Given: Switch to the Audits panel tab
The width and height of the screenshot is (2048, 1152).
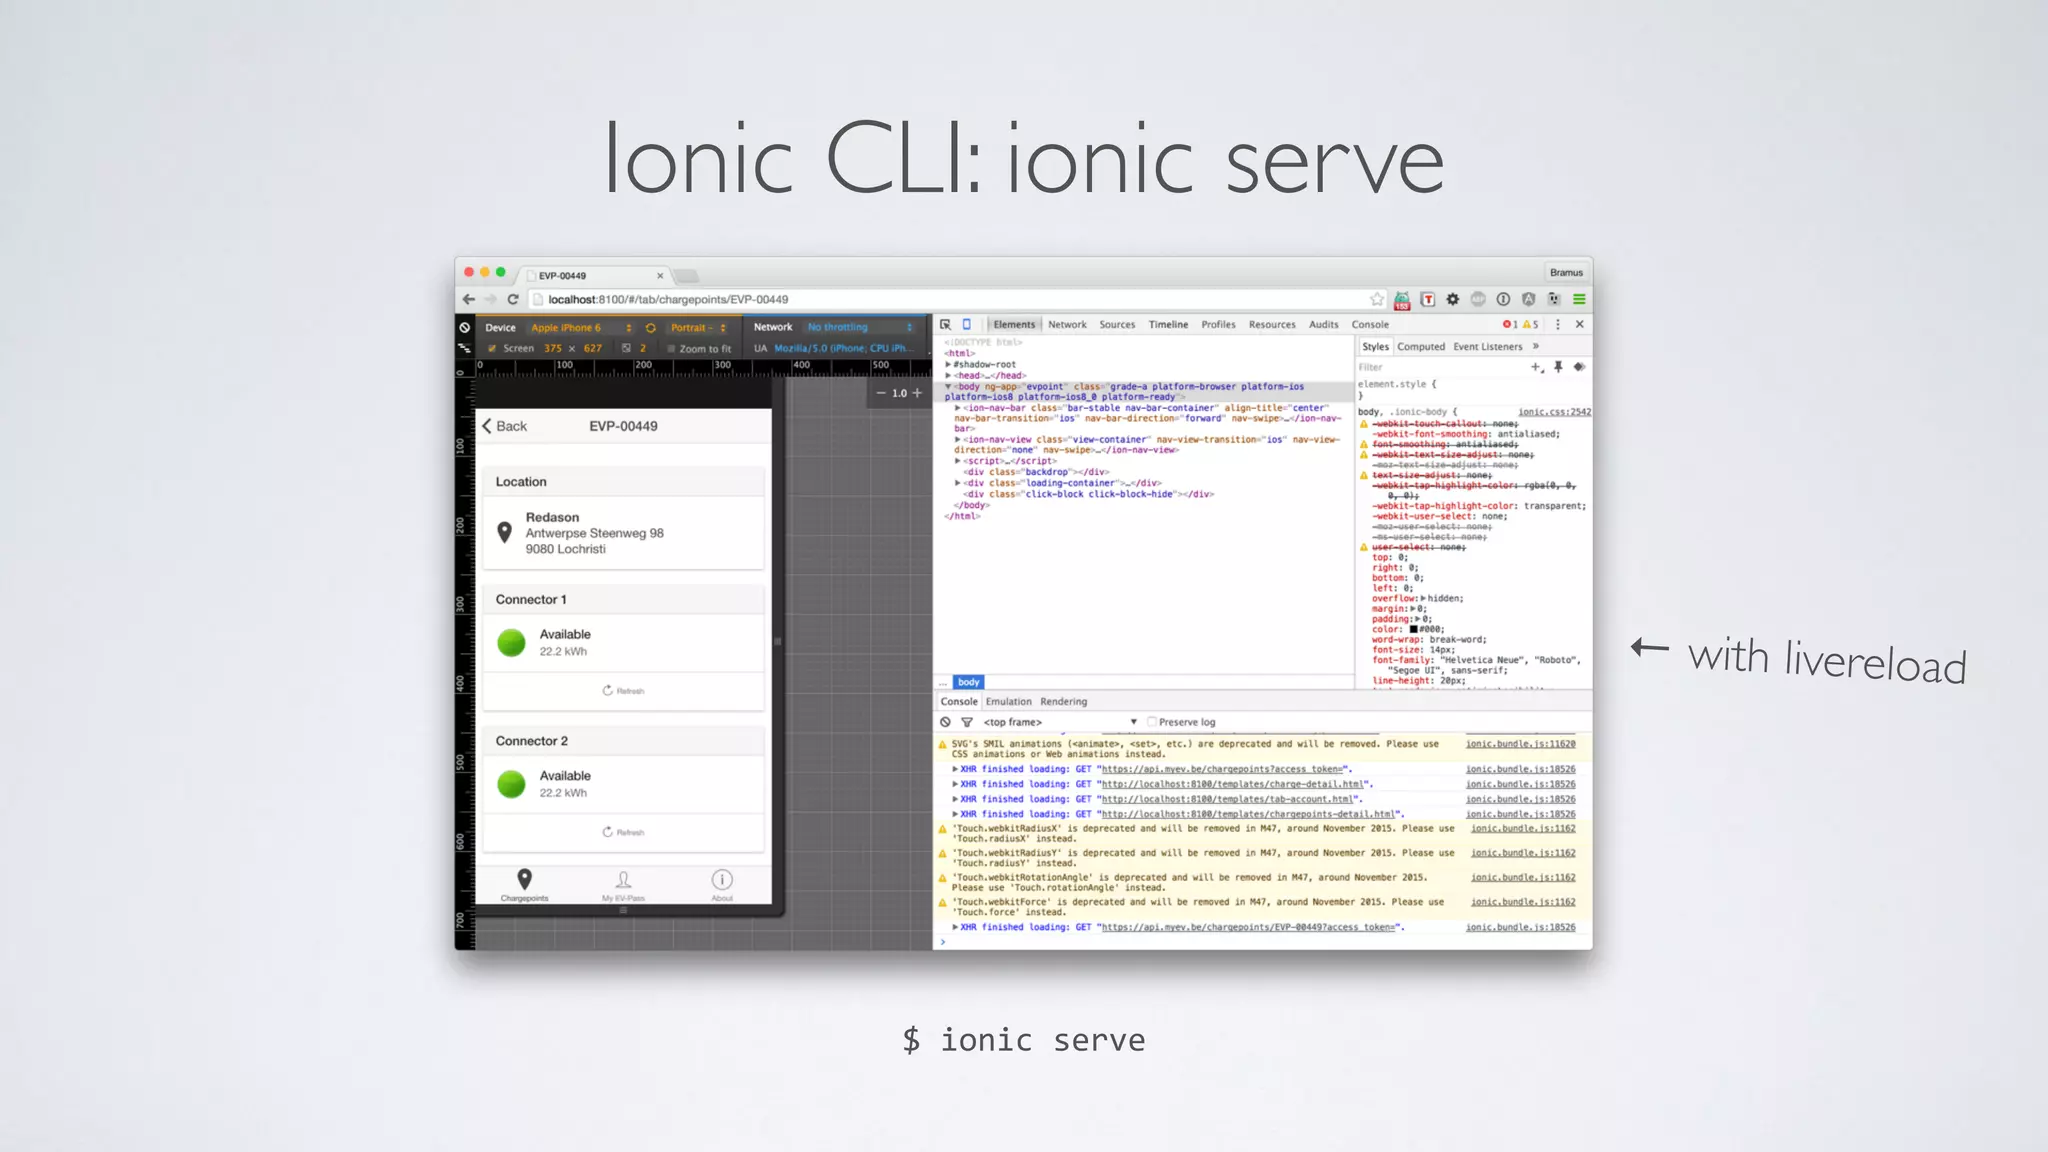Looking at the screenshot, I should [x=1323, y=325].
